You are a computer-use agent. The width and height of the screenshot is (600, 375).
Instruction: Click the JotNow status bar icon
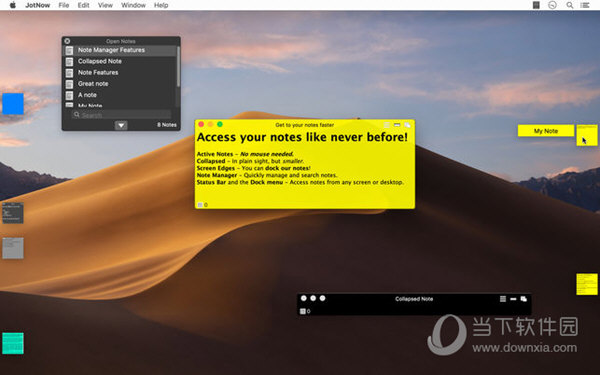click(x=536, y=5)
